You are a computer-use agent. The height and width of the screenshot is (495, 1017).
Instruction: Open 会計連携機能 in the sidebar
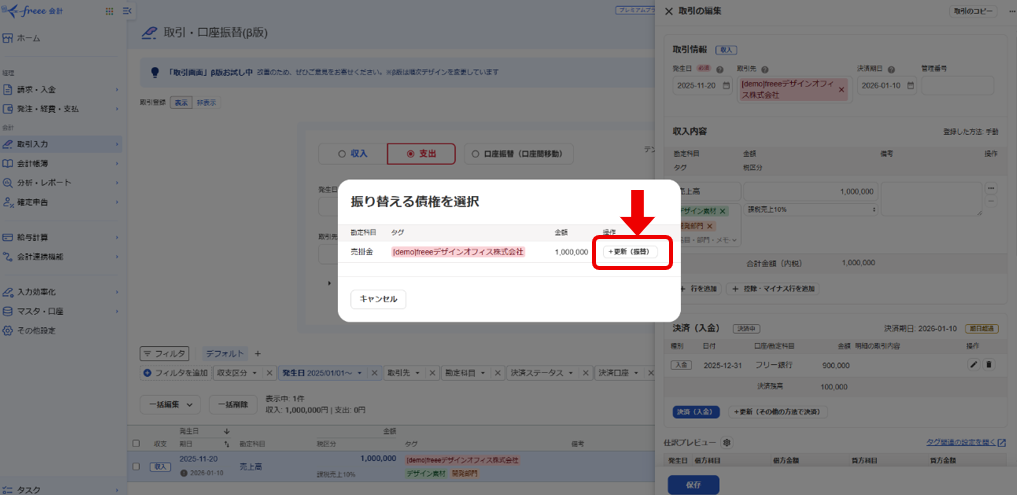click(62, 256)
